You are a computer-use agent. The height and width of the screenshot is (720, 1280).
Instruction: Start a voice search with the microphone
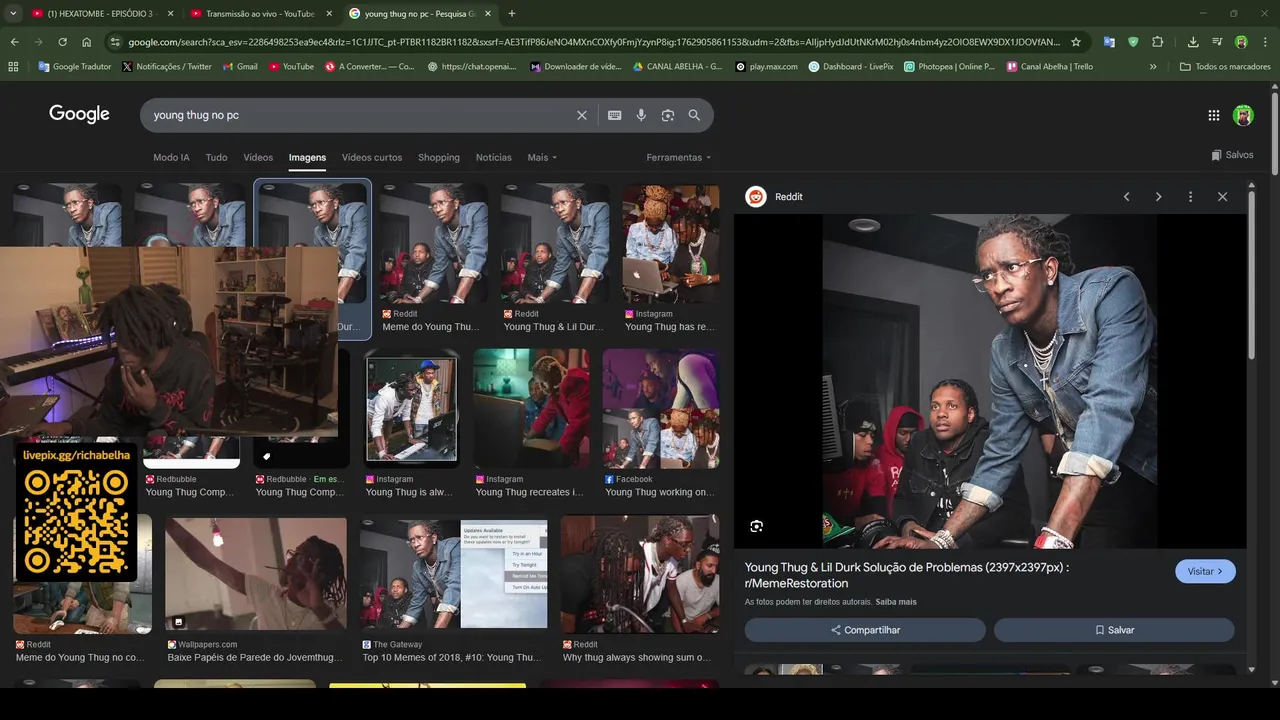tap(641, 115)
